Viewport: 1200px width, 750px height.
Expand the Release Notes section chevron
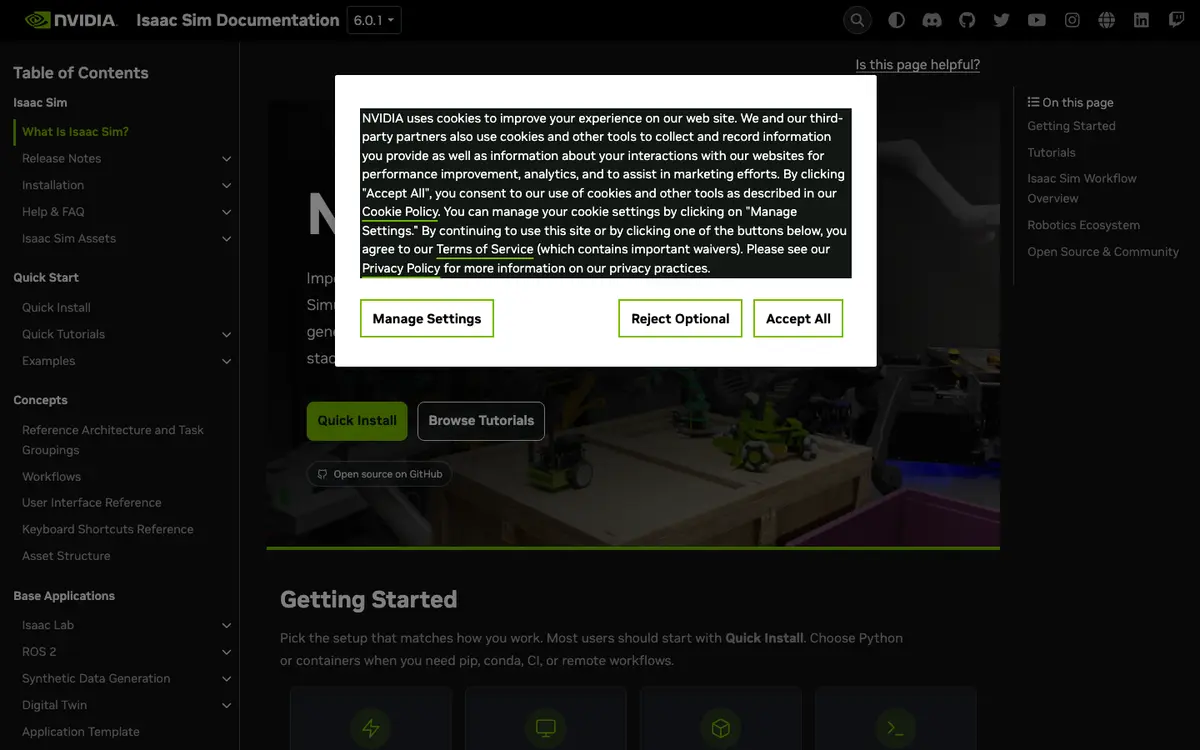tap(226, 159)
